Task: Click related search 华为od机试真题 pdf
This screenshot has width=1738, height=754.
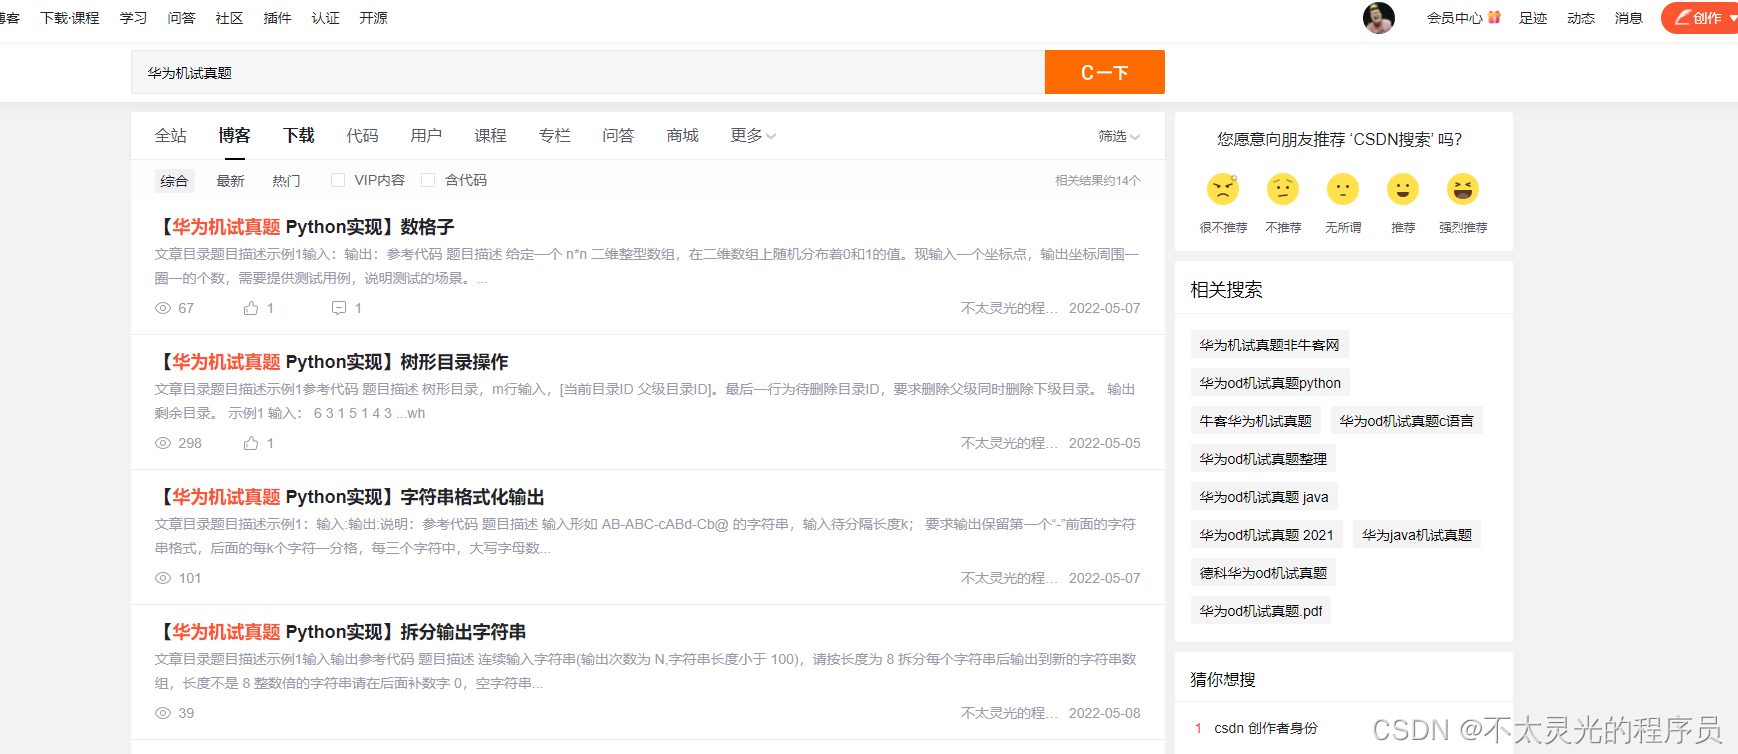Action: tap(1260, 611)
